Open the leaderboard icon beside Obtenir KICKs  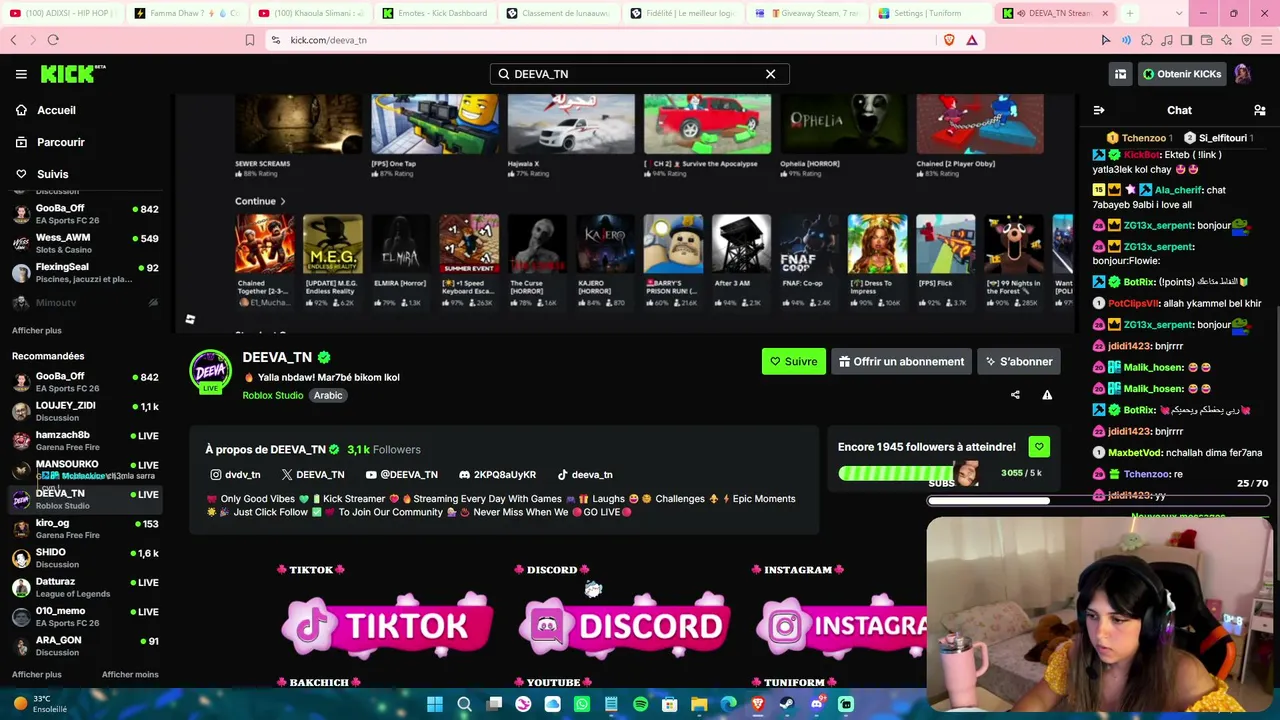pos(1120,74)
